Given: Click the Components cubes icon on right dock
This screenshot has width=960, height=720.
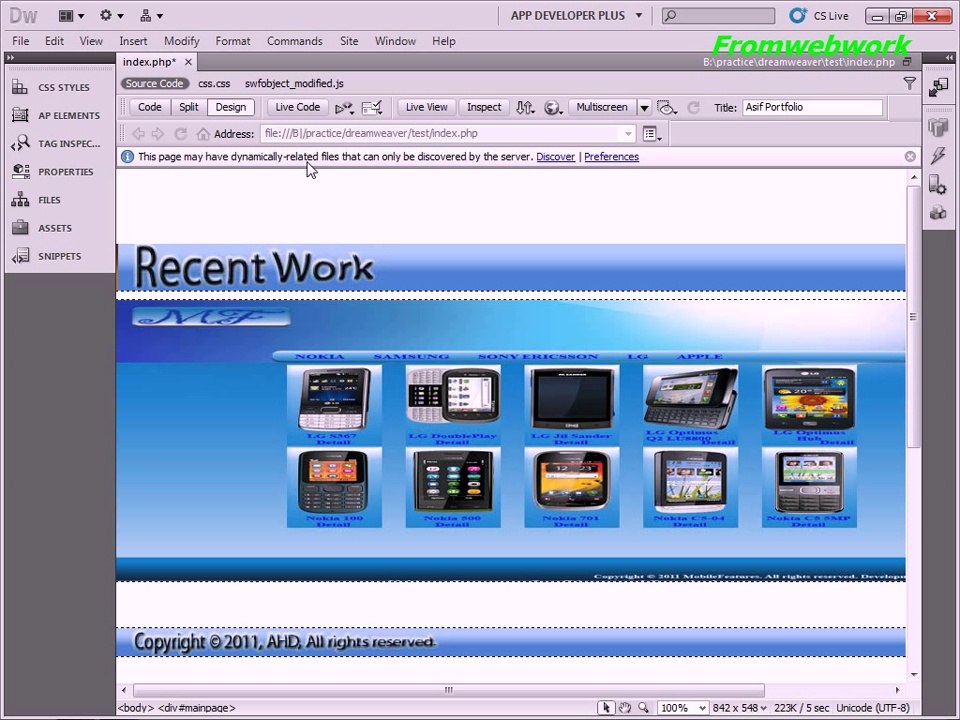Looking at the screenshot, I should (x=938, y=212).
